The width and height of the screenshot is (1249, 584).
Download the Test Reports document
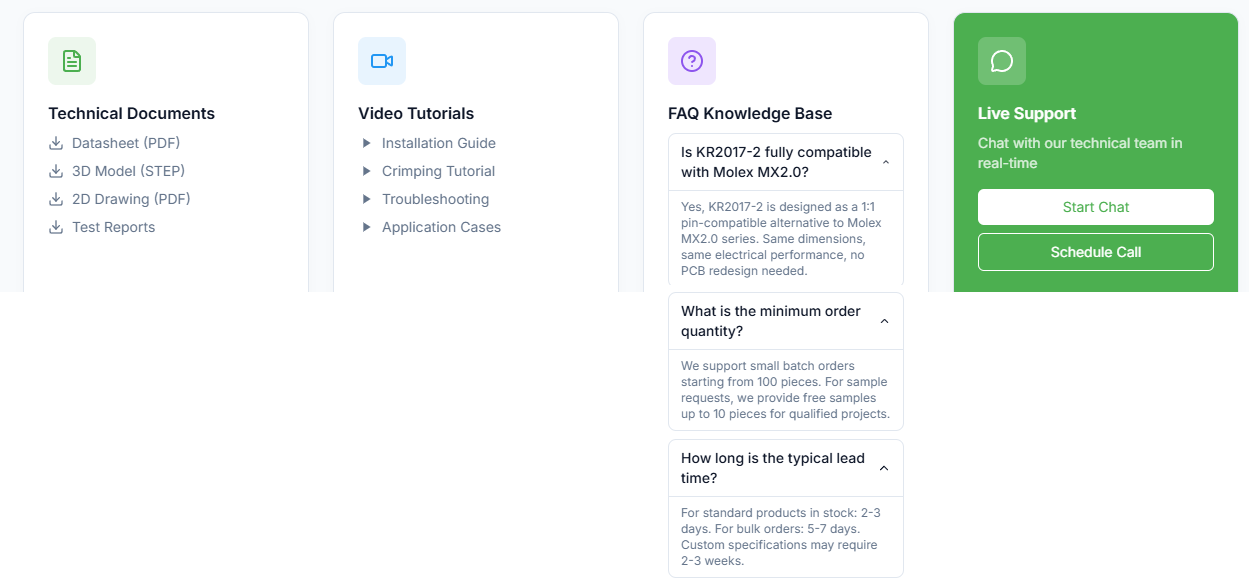tap(113, 227)
